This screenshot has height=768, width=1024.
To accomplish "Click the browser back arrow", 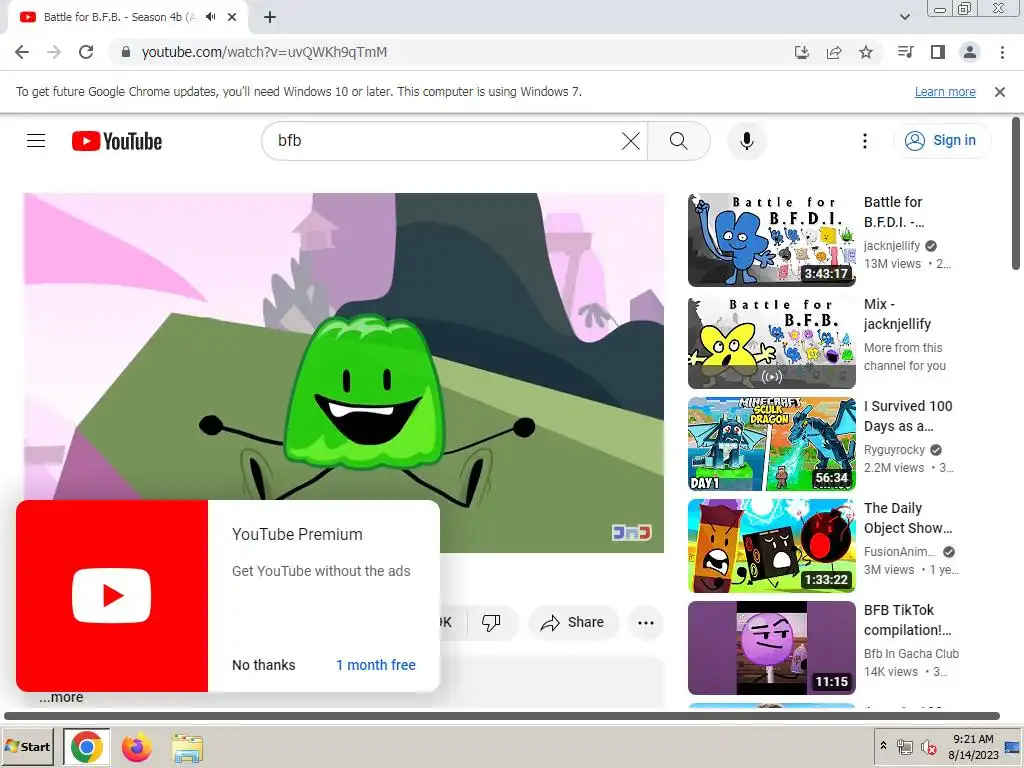I will (x=22, y=52).
